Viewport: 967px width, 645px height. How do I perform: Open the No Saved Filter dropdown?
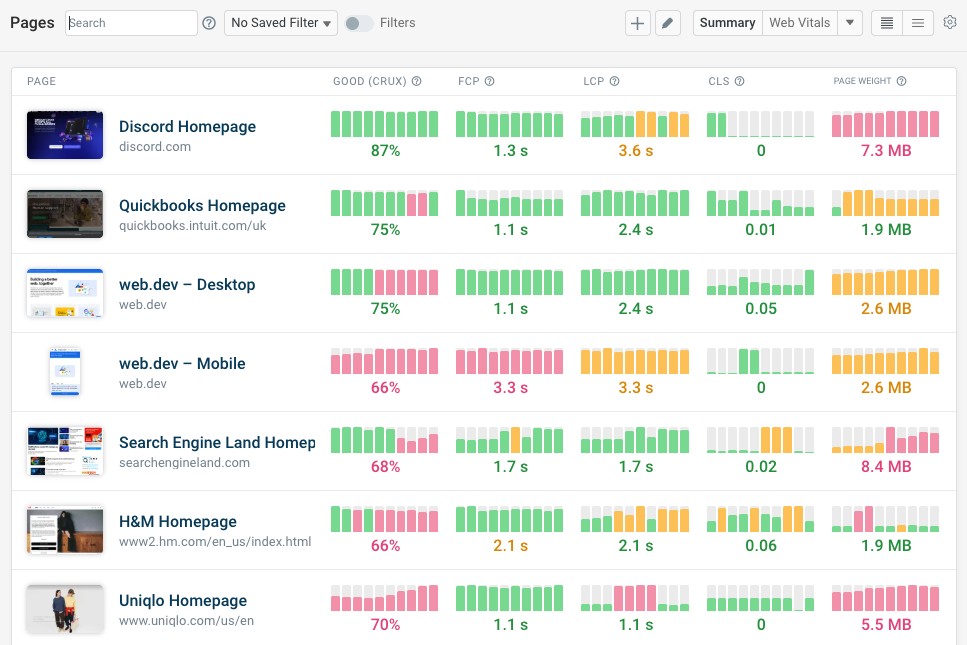(280, 22)
